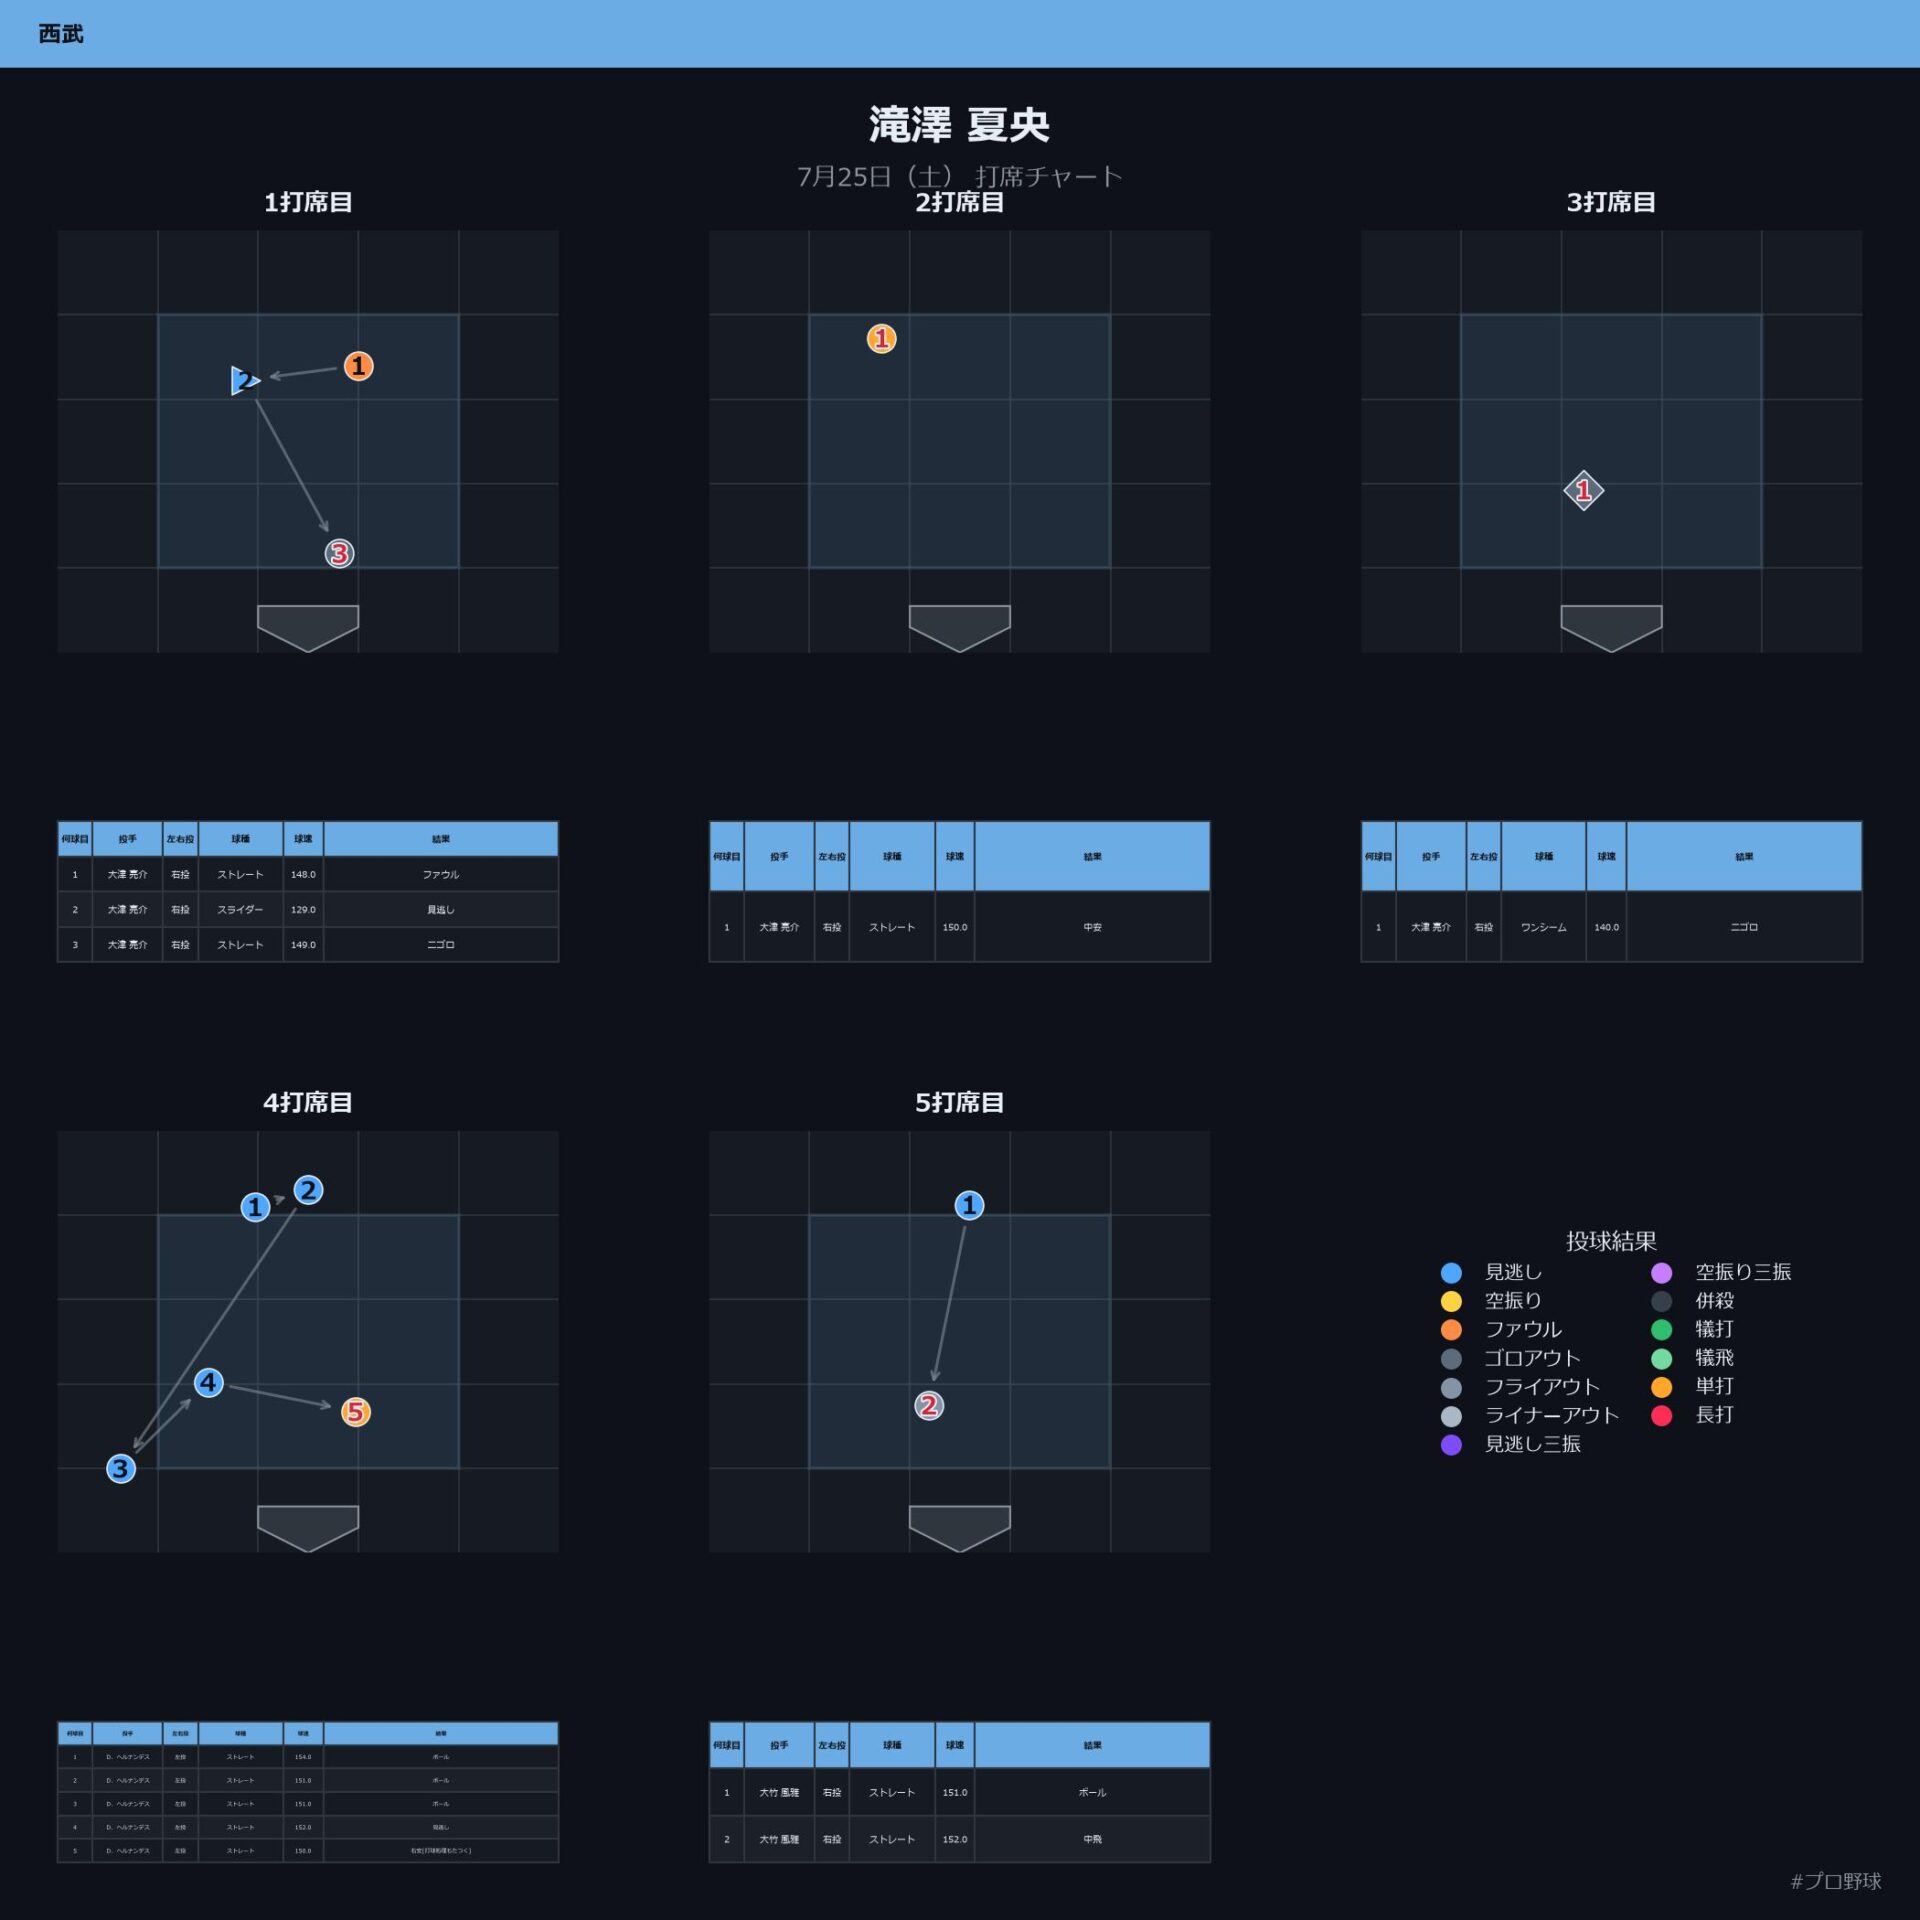Image resolution: width=1920 pixels, height=1920 pixels.
Task: Select blue pitch 4 marker in 4打席目 chart
Action: [208, 1382]
